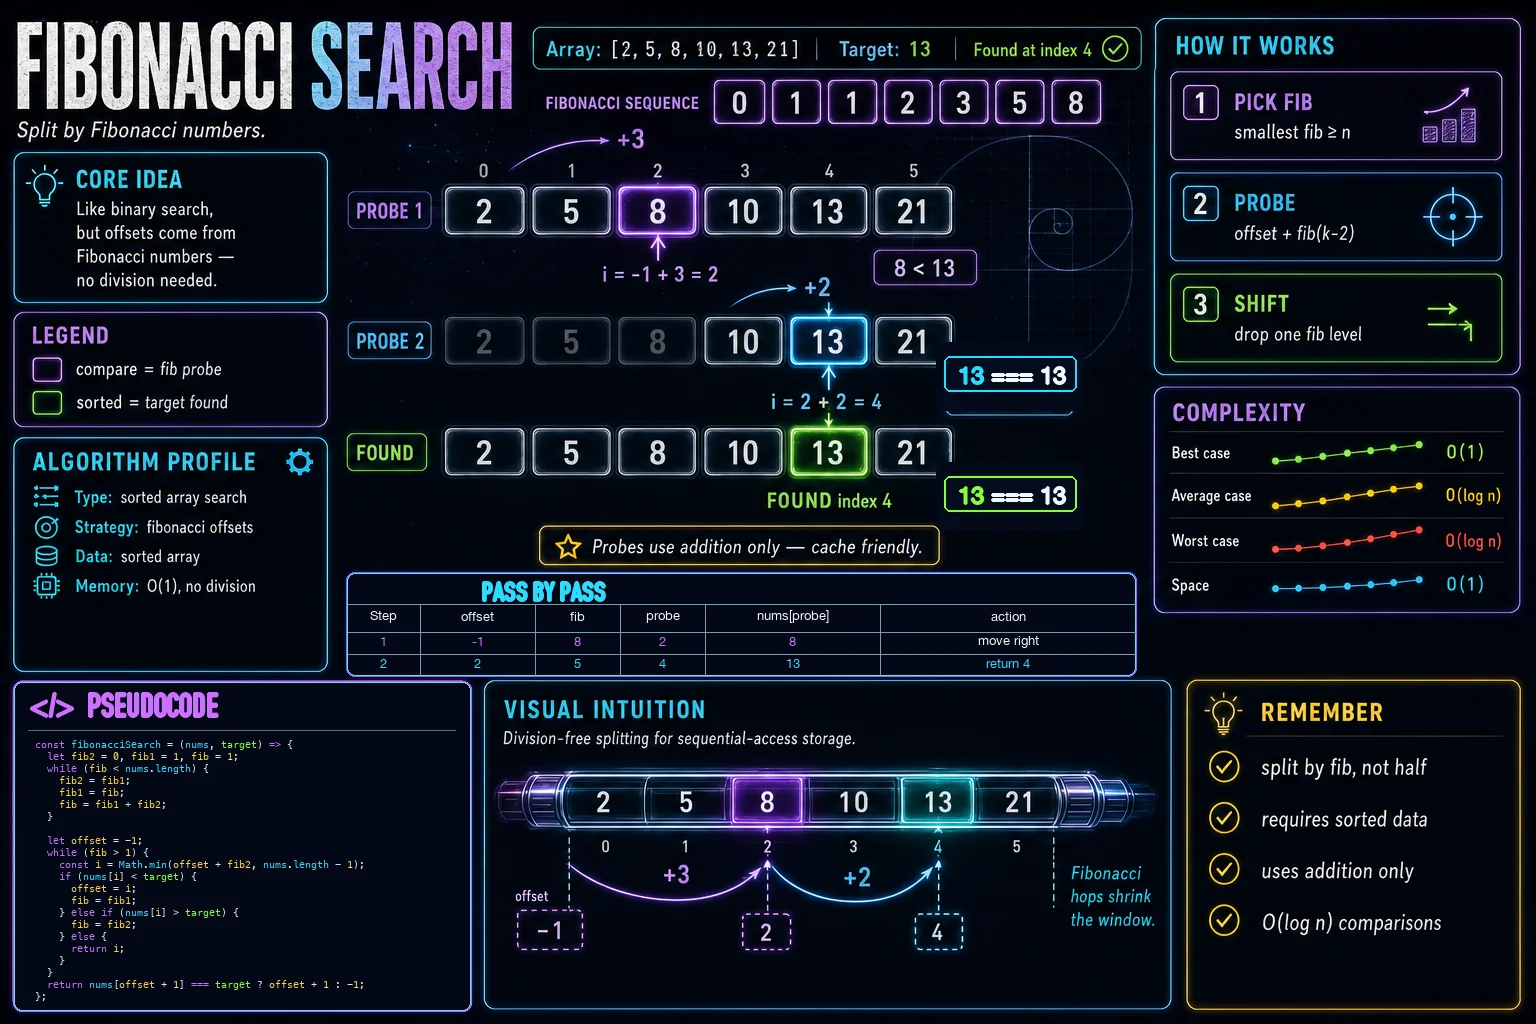Click the dashed '-1' offset box in Visual Intuition

(x=550, y=931)
